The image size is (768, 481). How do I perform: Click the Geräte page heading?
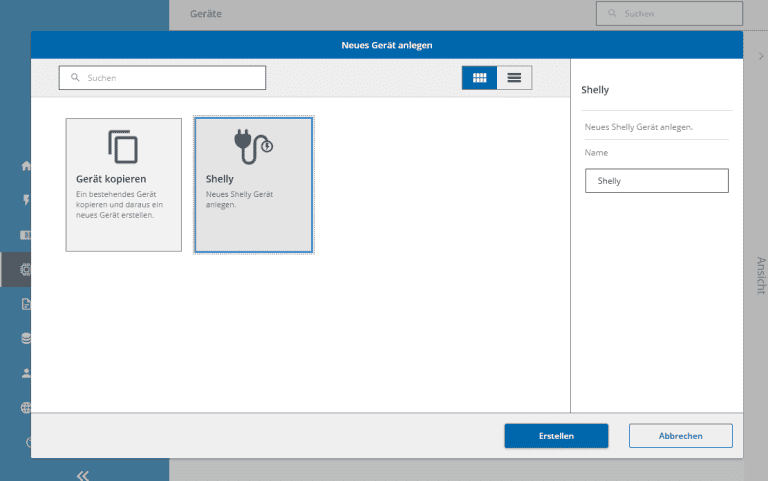[x=206, y=14]
